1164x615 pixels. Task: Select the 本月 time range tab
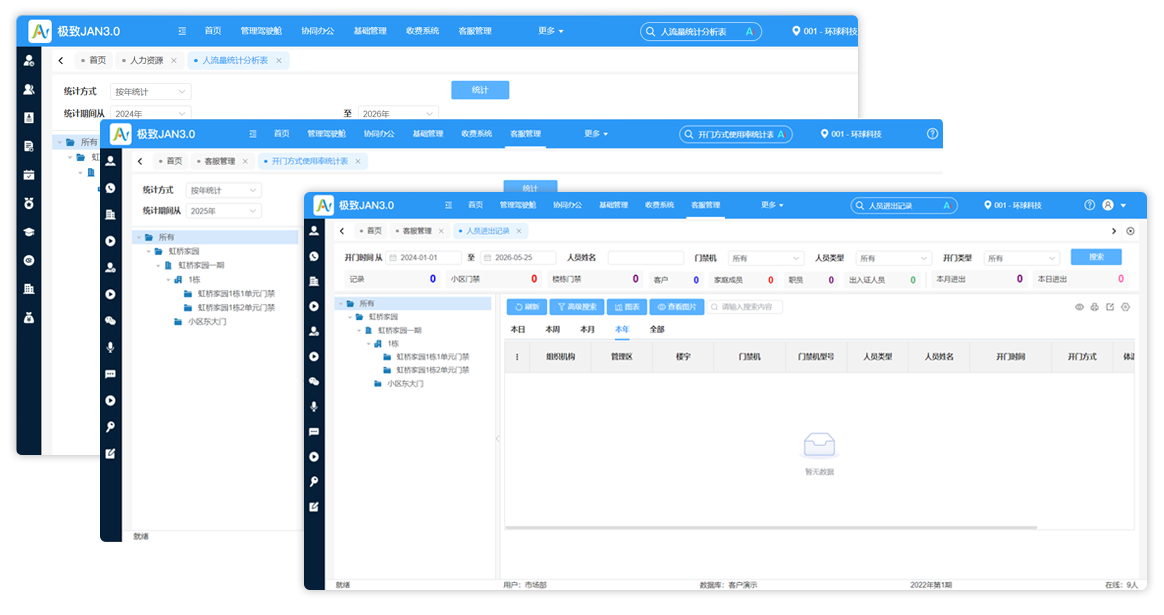click(587, 329)
